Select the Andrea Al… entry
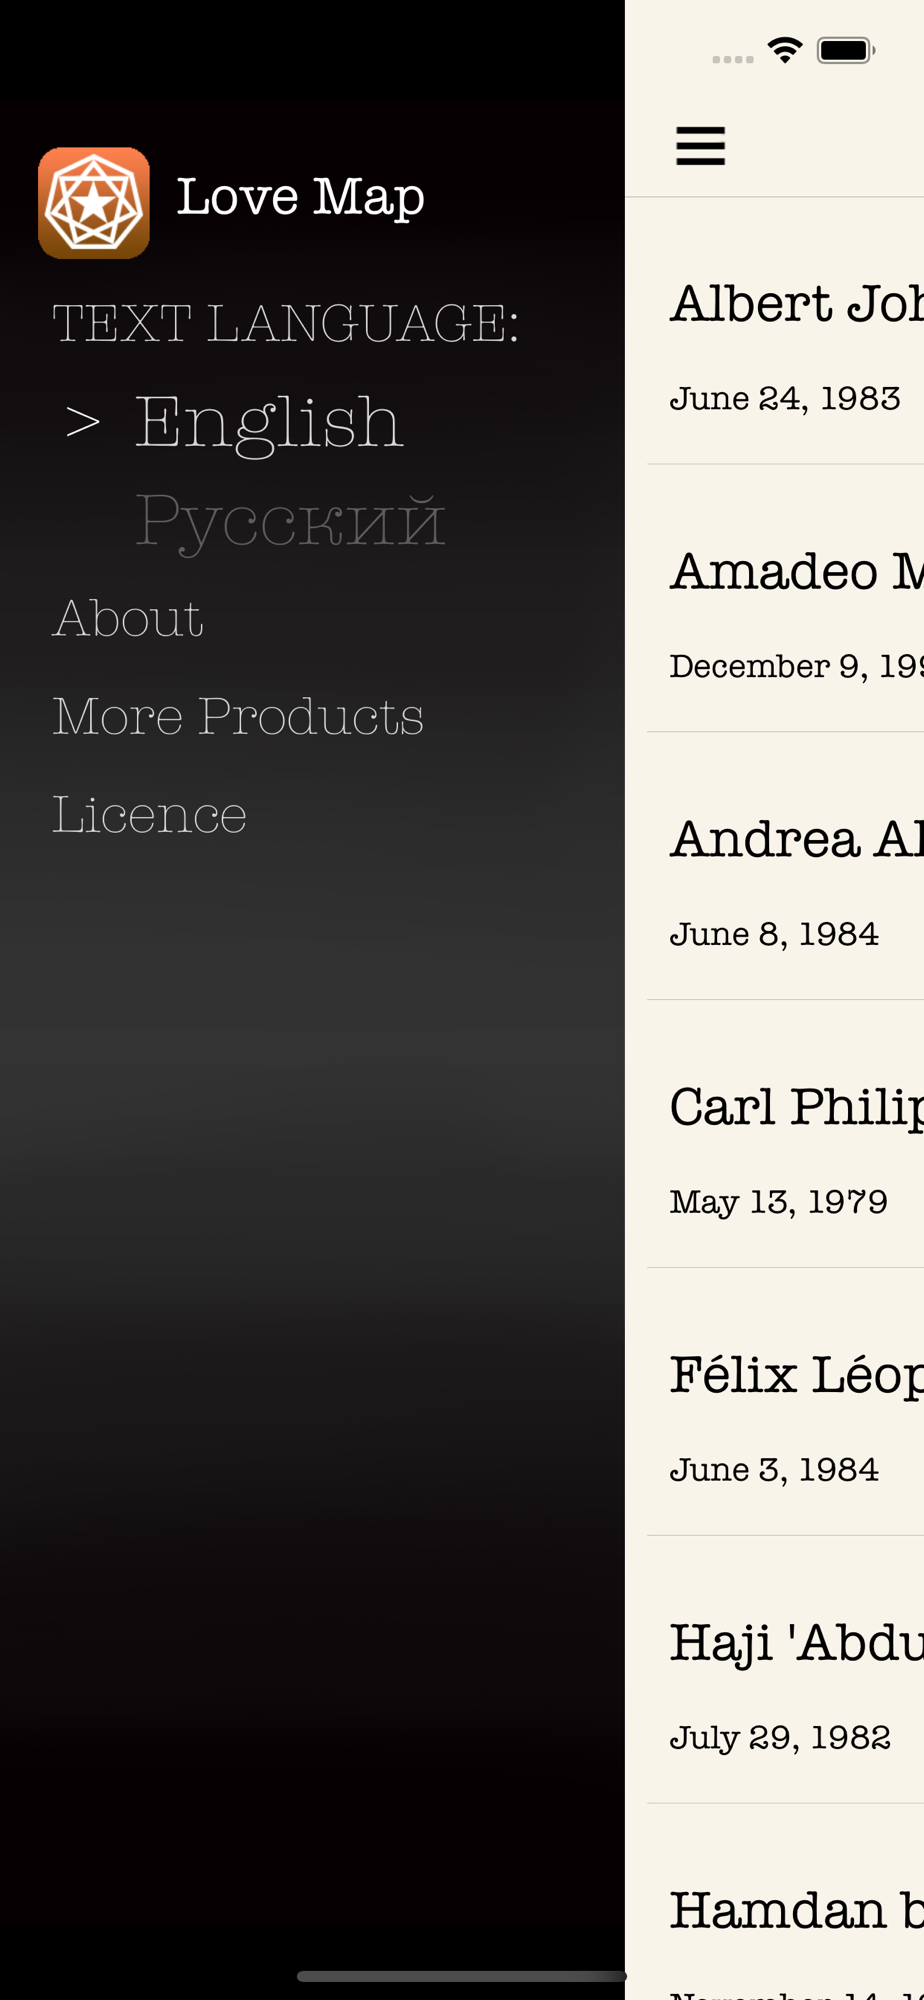The width and height of the screenshot is (924, 2000). click(x=786, y=866)
